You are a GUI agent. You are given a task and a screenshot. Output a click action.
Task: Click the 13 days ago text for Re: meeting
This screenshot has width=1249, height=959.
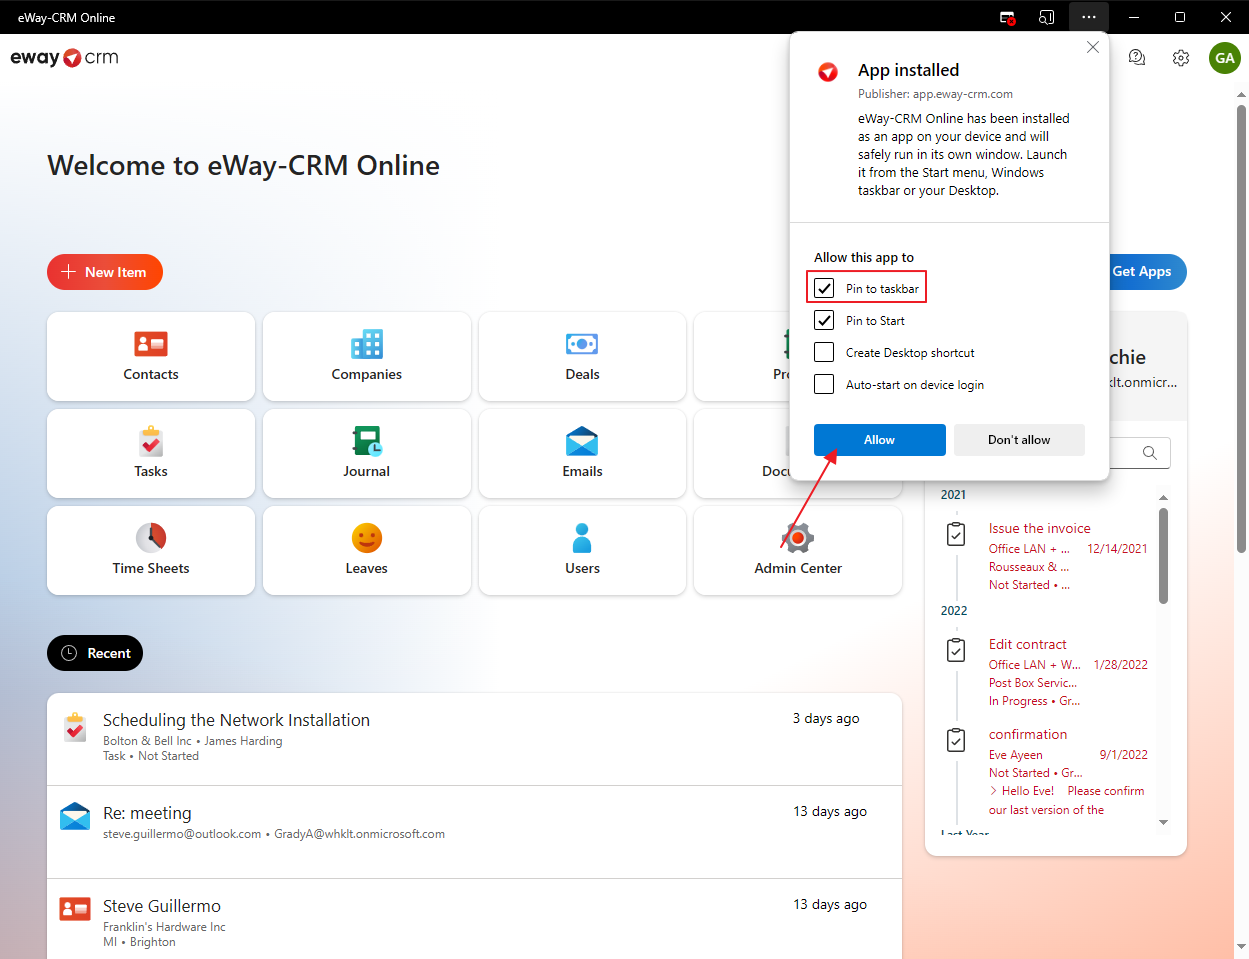click(x=830, y=811)
